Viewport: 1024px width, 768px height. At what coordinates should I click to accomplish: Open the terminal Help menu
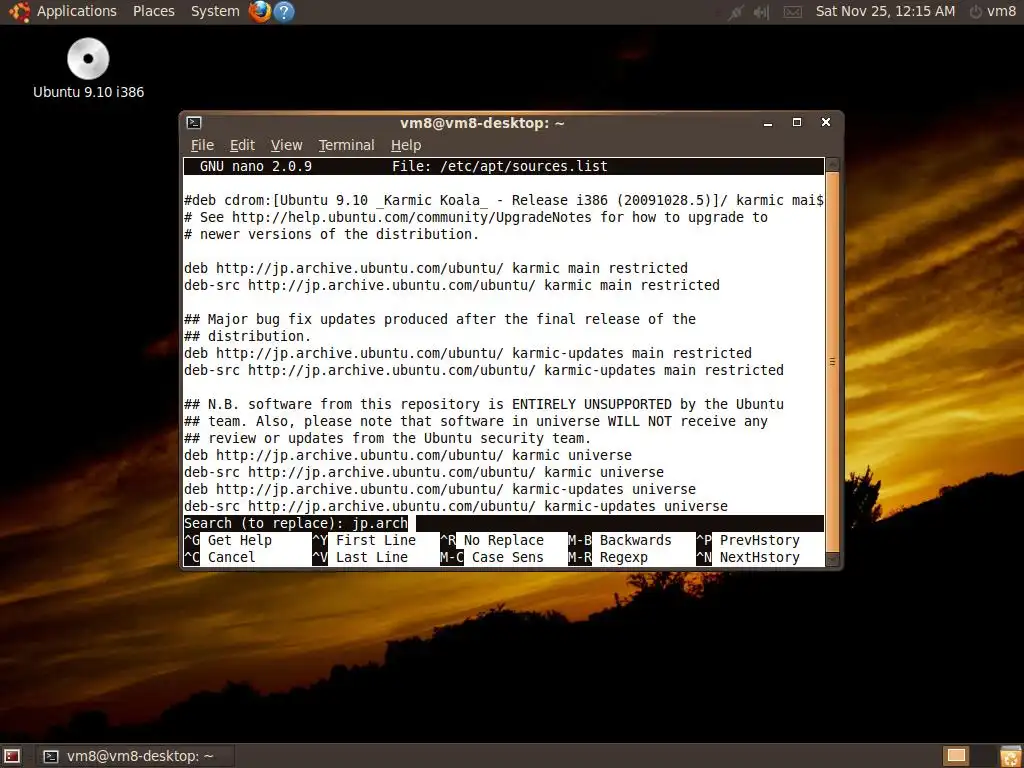(406, 145)
